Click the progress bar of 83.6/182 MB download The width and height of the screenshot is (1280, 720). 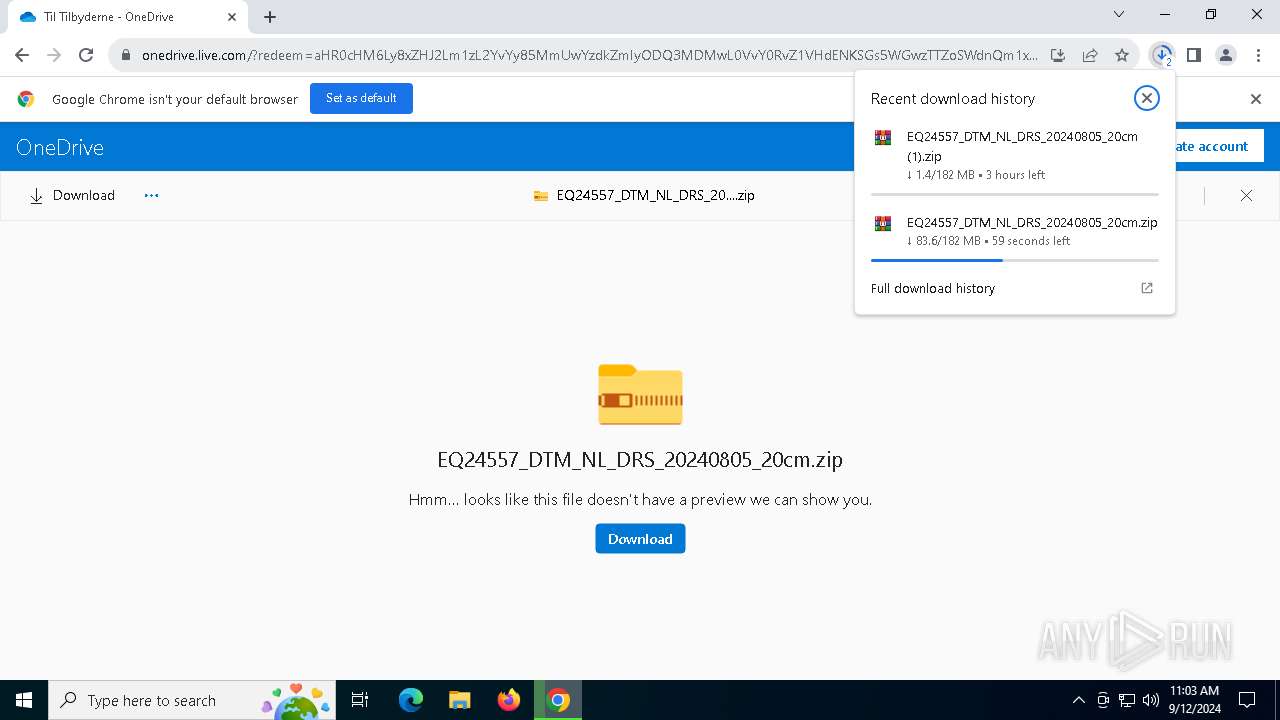point(1015,260)
